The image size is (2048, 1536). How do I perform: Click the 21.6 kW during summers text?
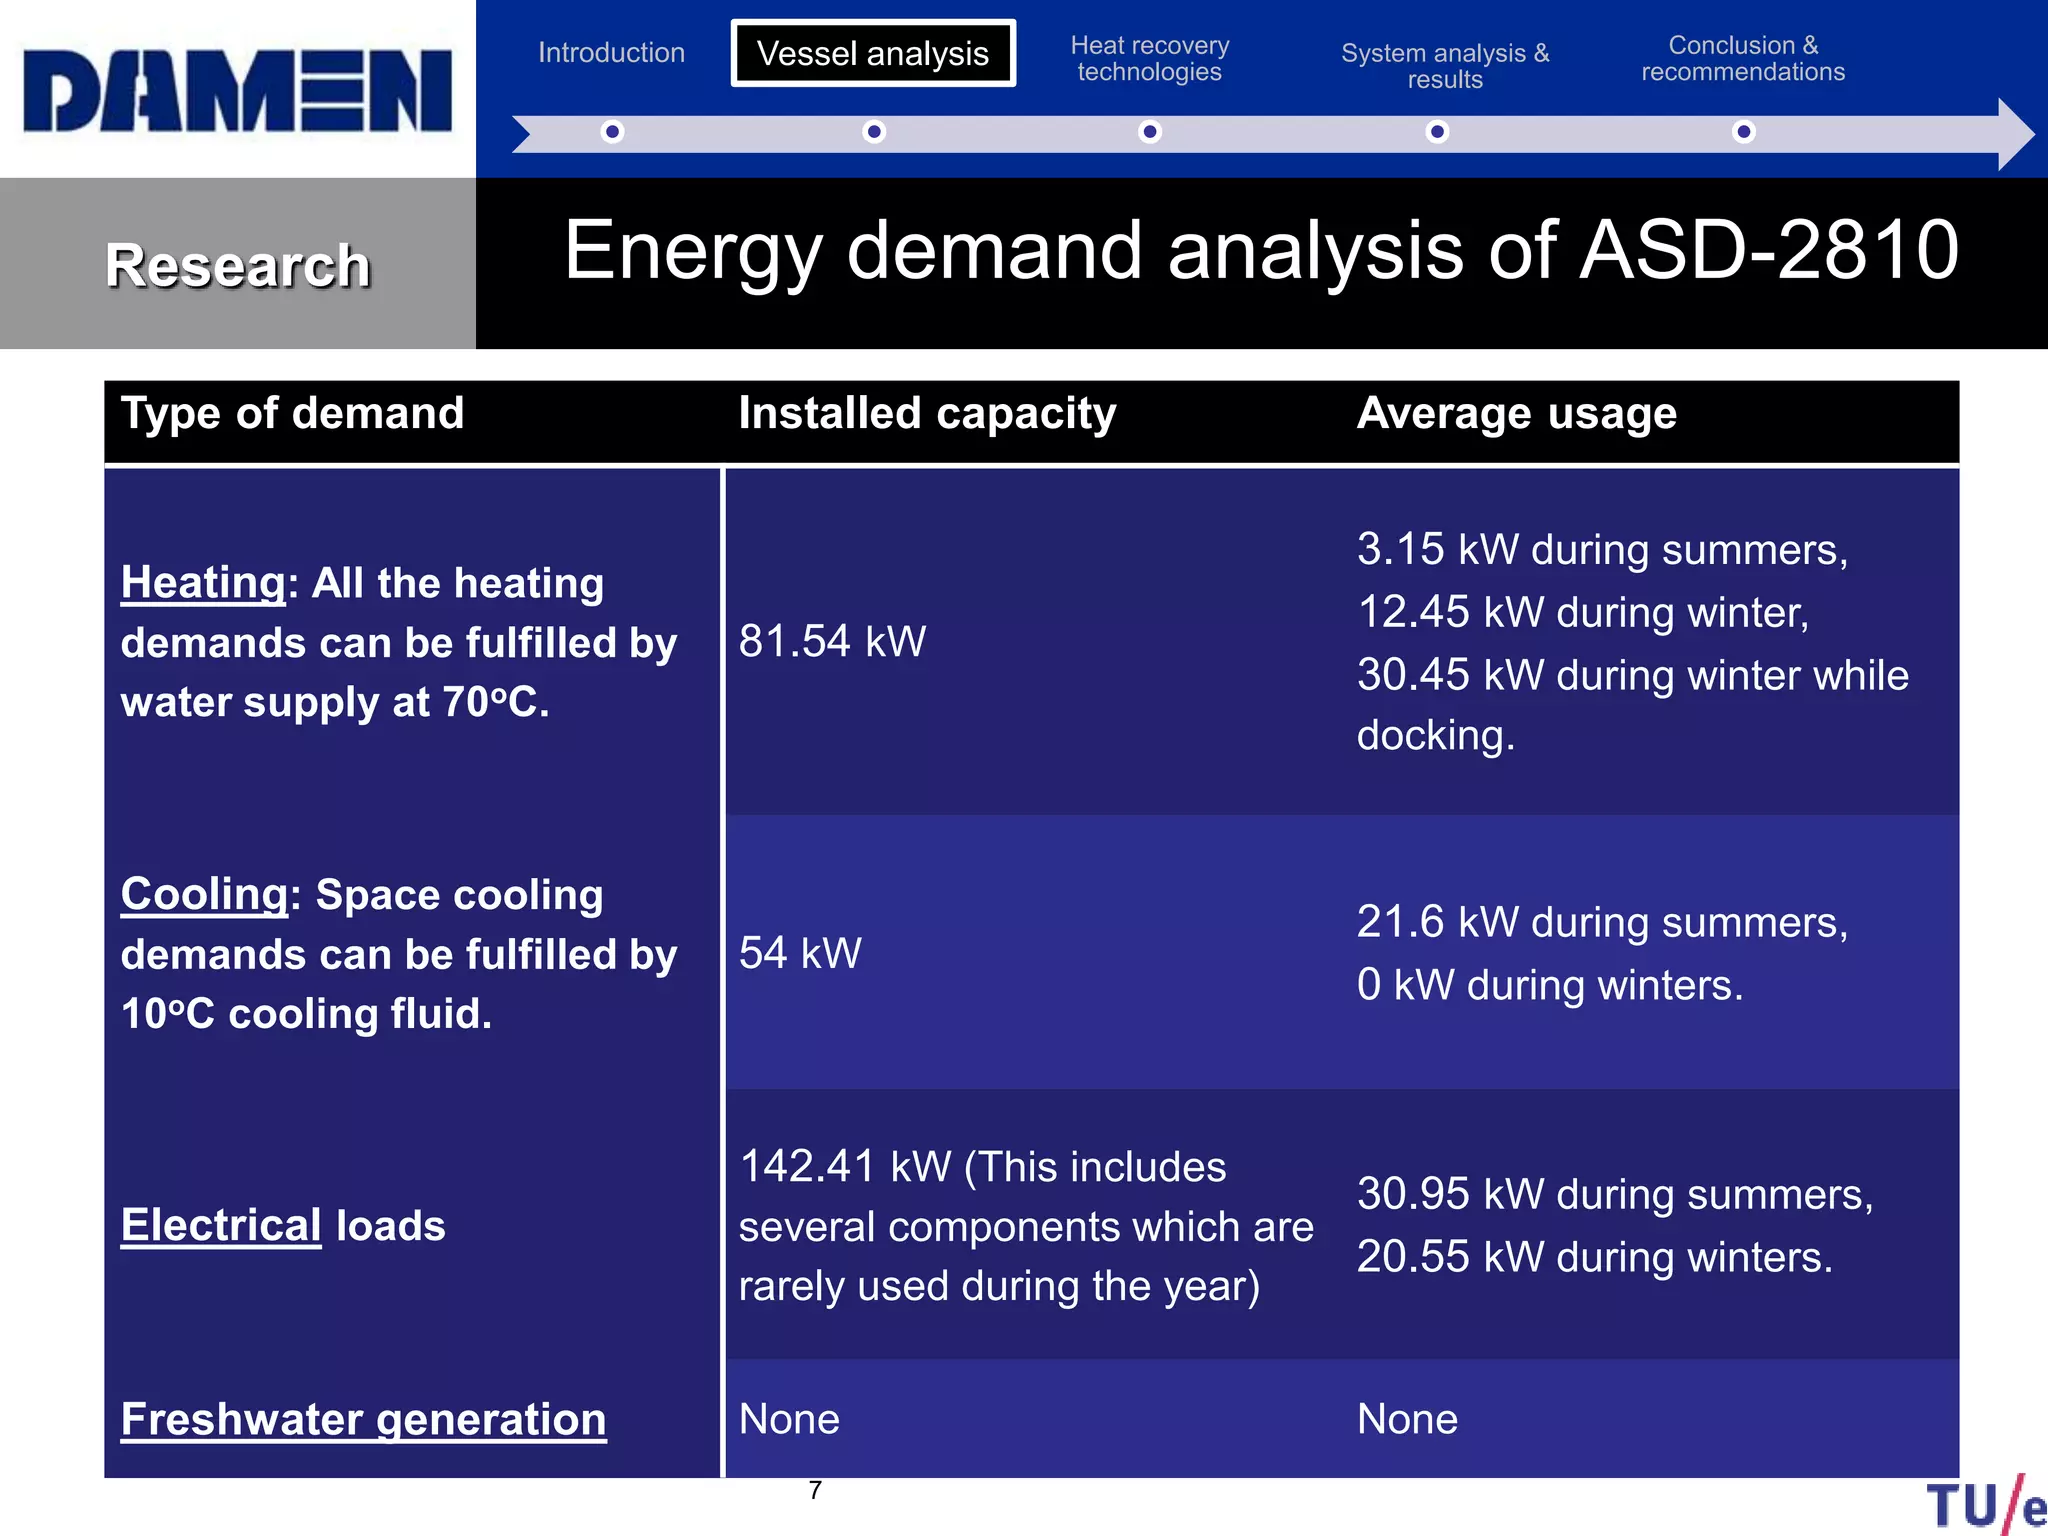[1603, 922]
